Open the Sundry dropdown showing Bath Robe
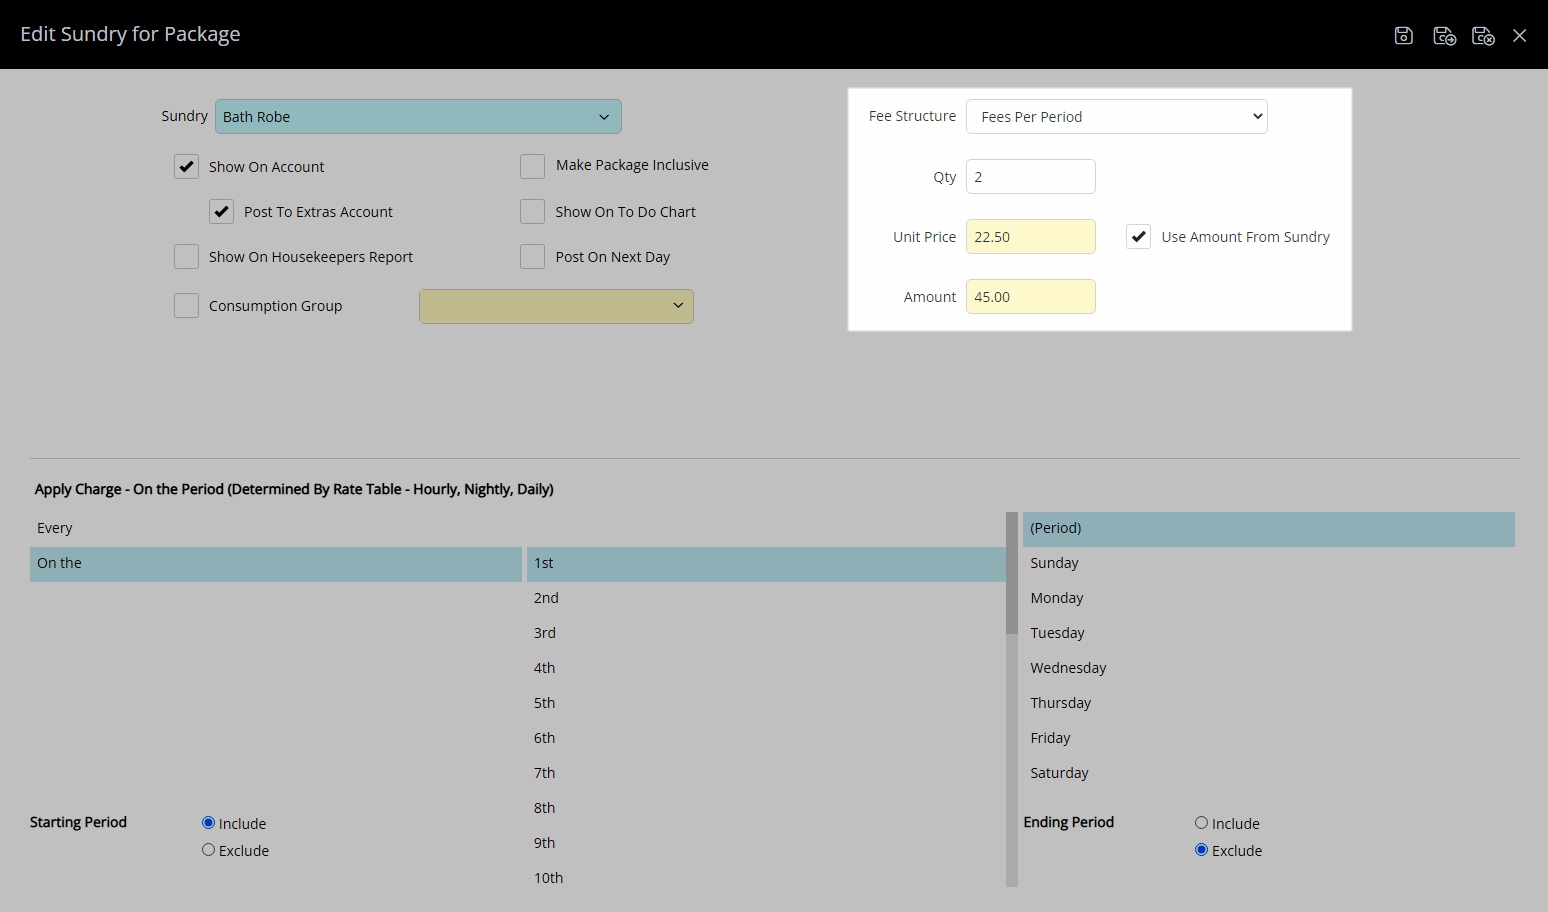Image resolution: width=1548 pixels, height=912 pixels. (418, 116)
